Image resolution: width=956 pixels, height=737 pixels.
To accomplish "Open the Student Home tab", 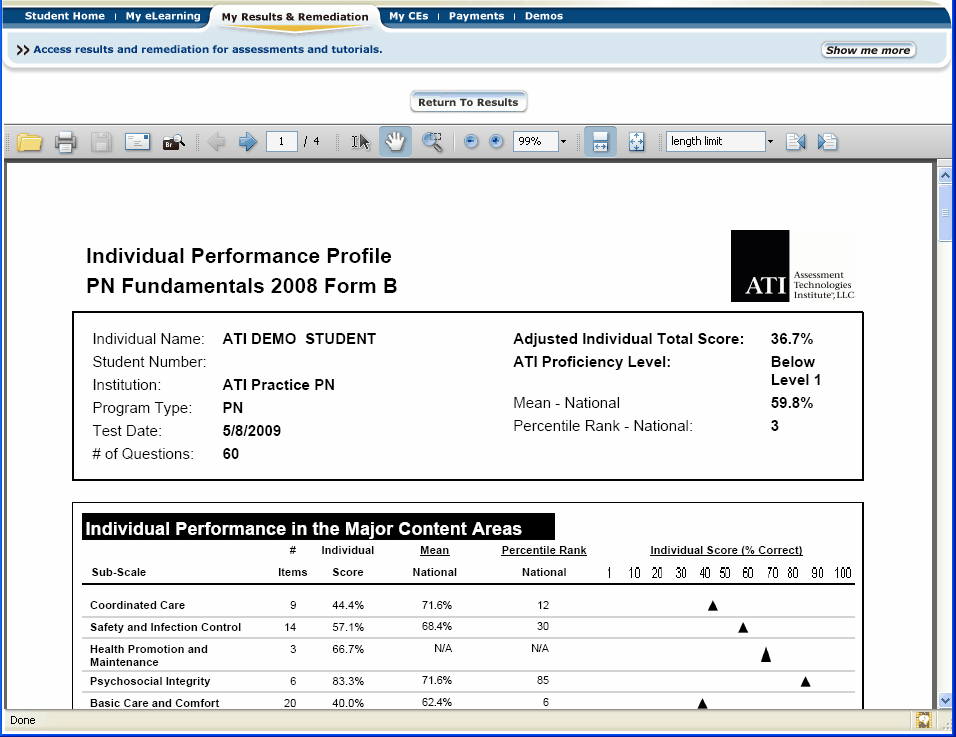I will tap(65, 16).
